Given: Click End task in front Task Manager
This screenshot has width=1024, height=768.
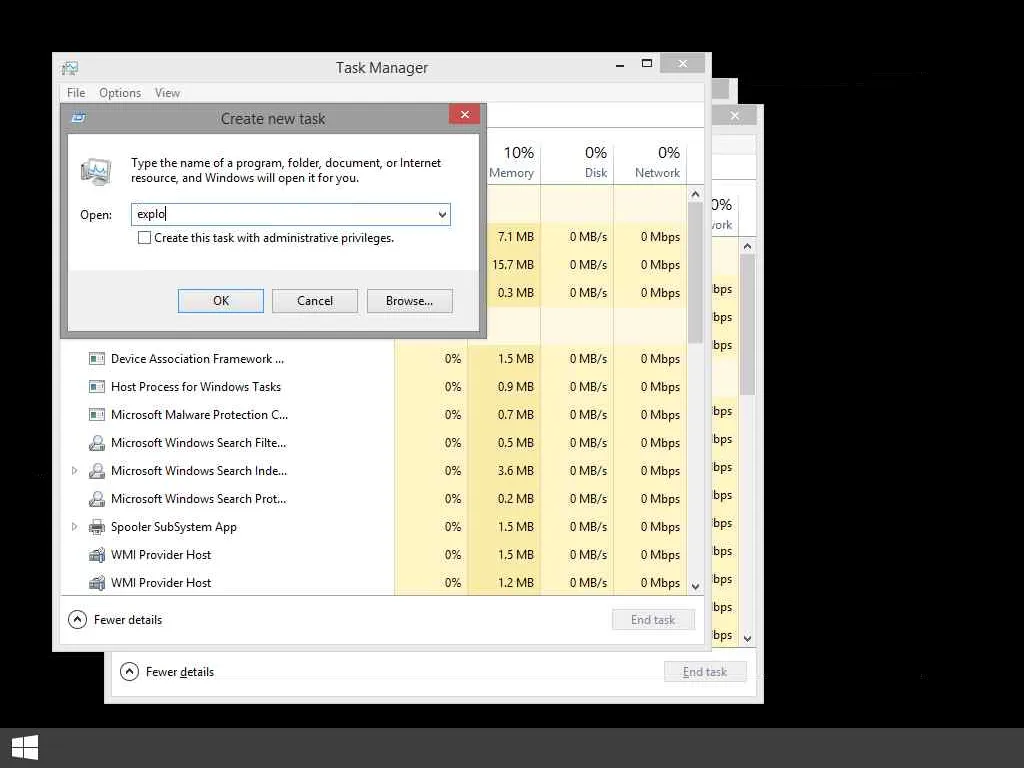Looking at the screenshot, I should coord(653,620).
